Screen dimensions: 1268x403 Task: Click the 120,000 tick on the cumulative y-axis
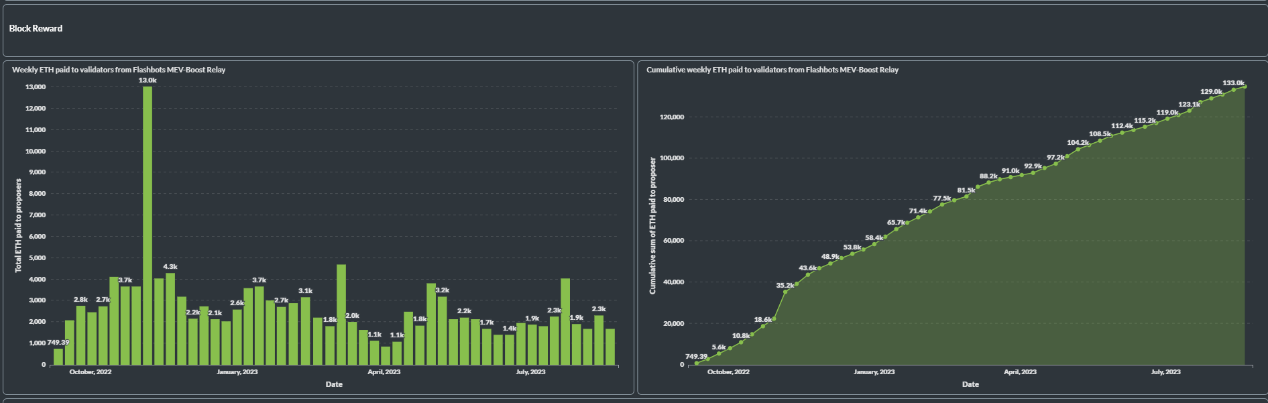672,117
